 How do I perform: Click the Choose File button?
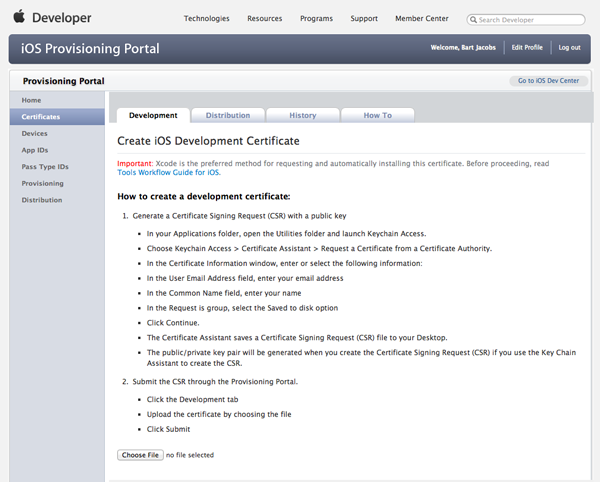coord(140,455)
